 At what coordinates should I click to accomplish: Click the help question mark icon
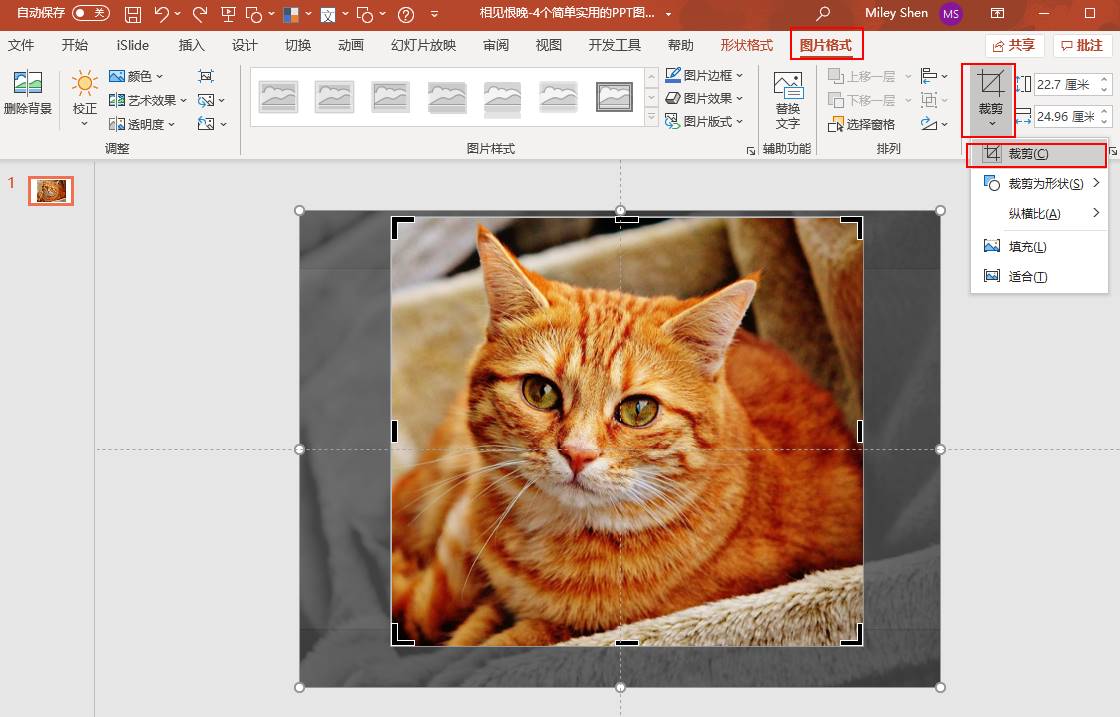405,14
